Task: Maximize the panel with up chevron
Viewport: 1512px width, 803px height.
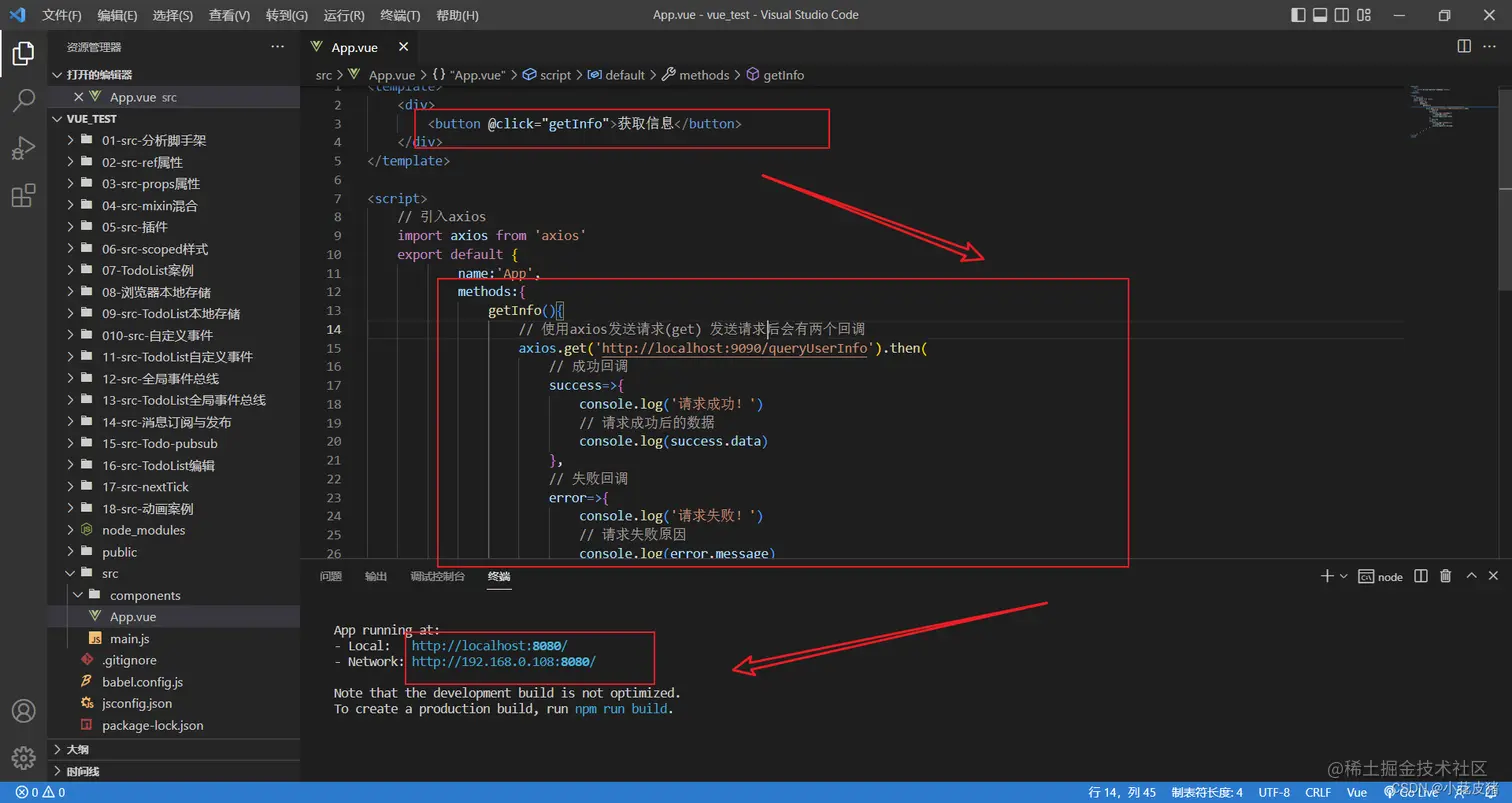Action: click(x=1471, y=576)
